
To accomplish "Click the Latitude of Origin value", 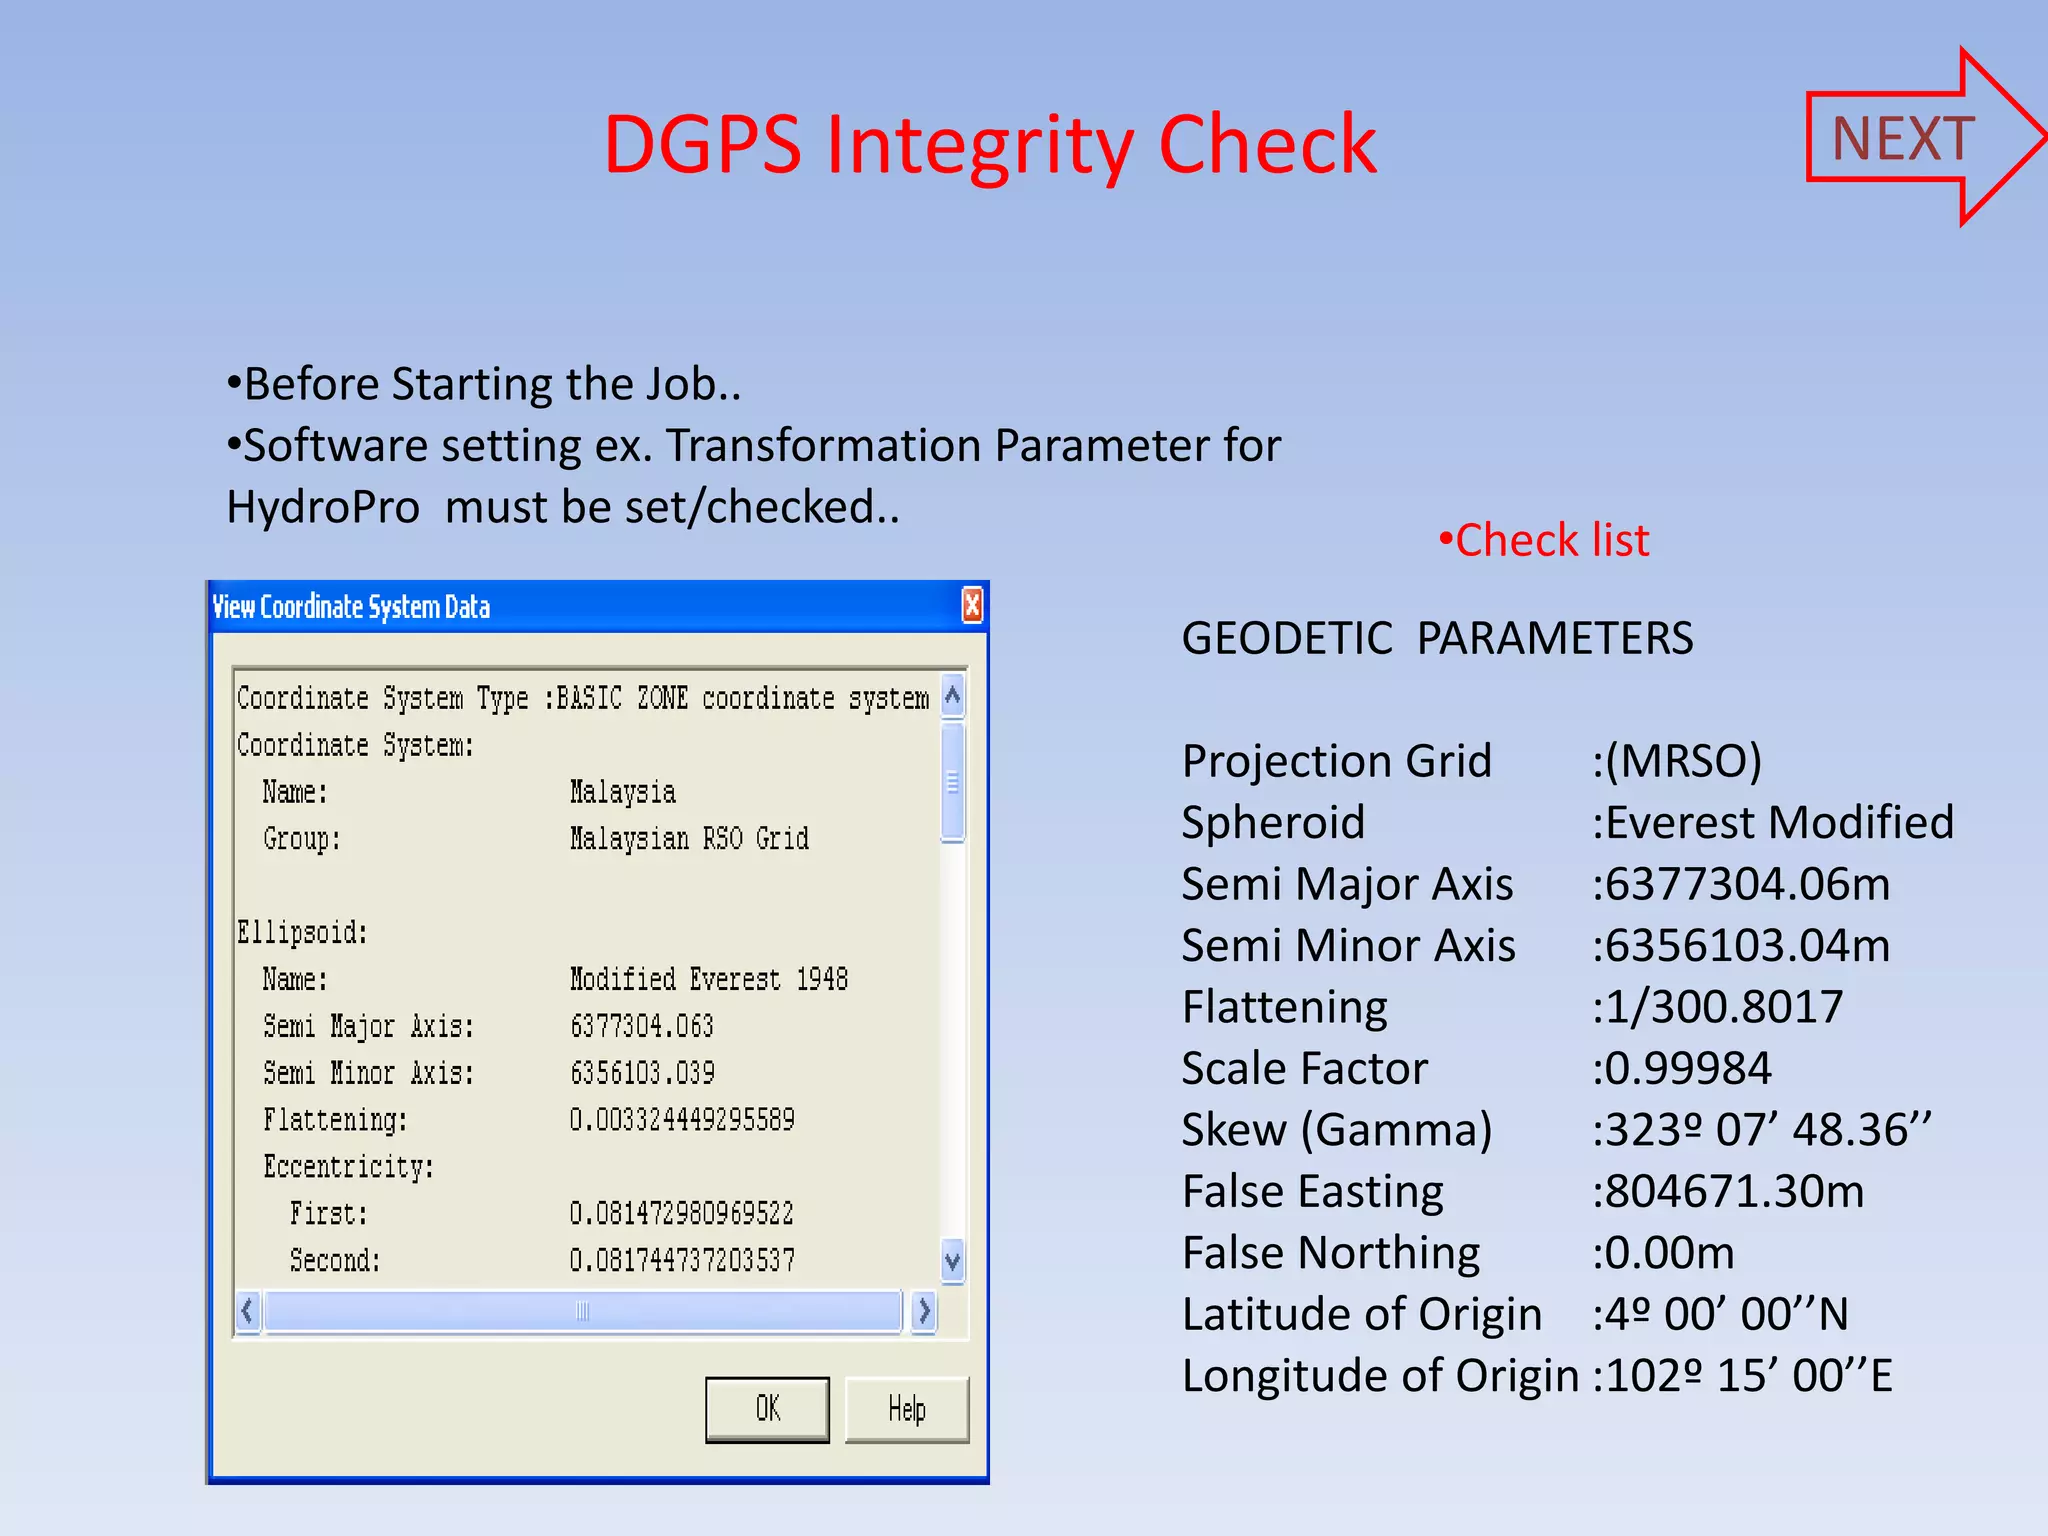I will click(x=1720, y=1314).
